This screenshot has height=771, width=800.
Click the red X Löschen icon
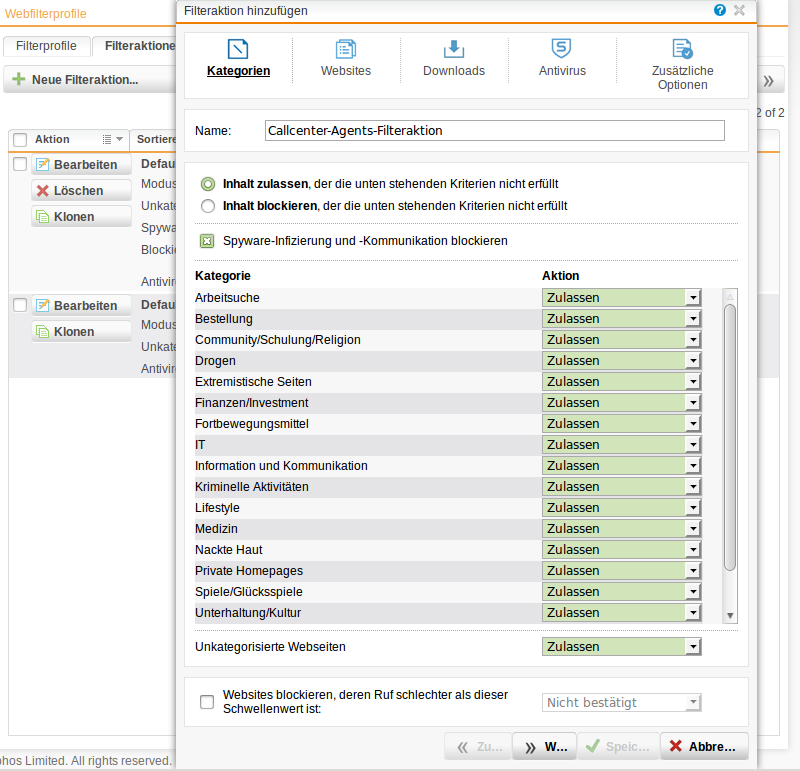tap(44, 191)
